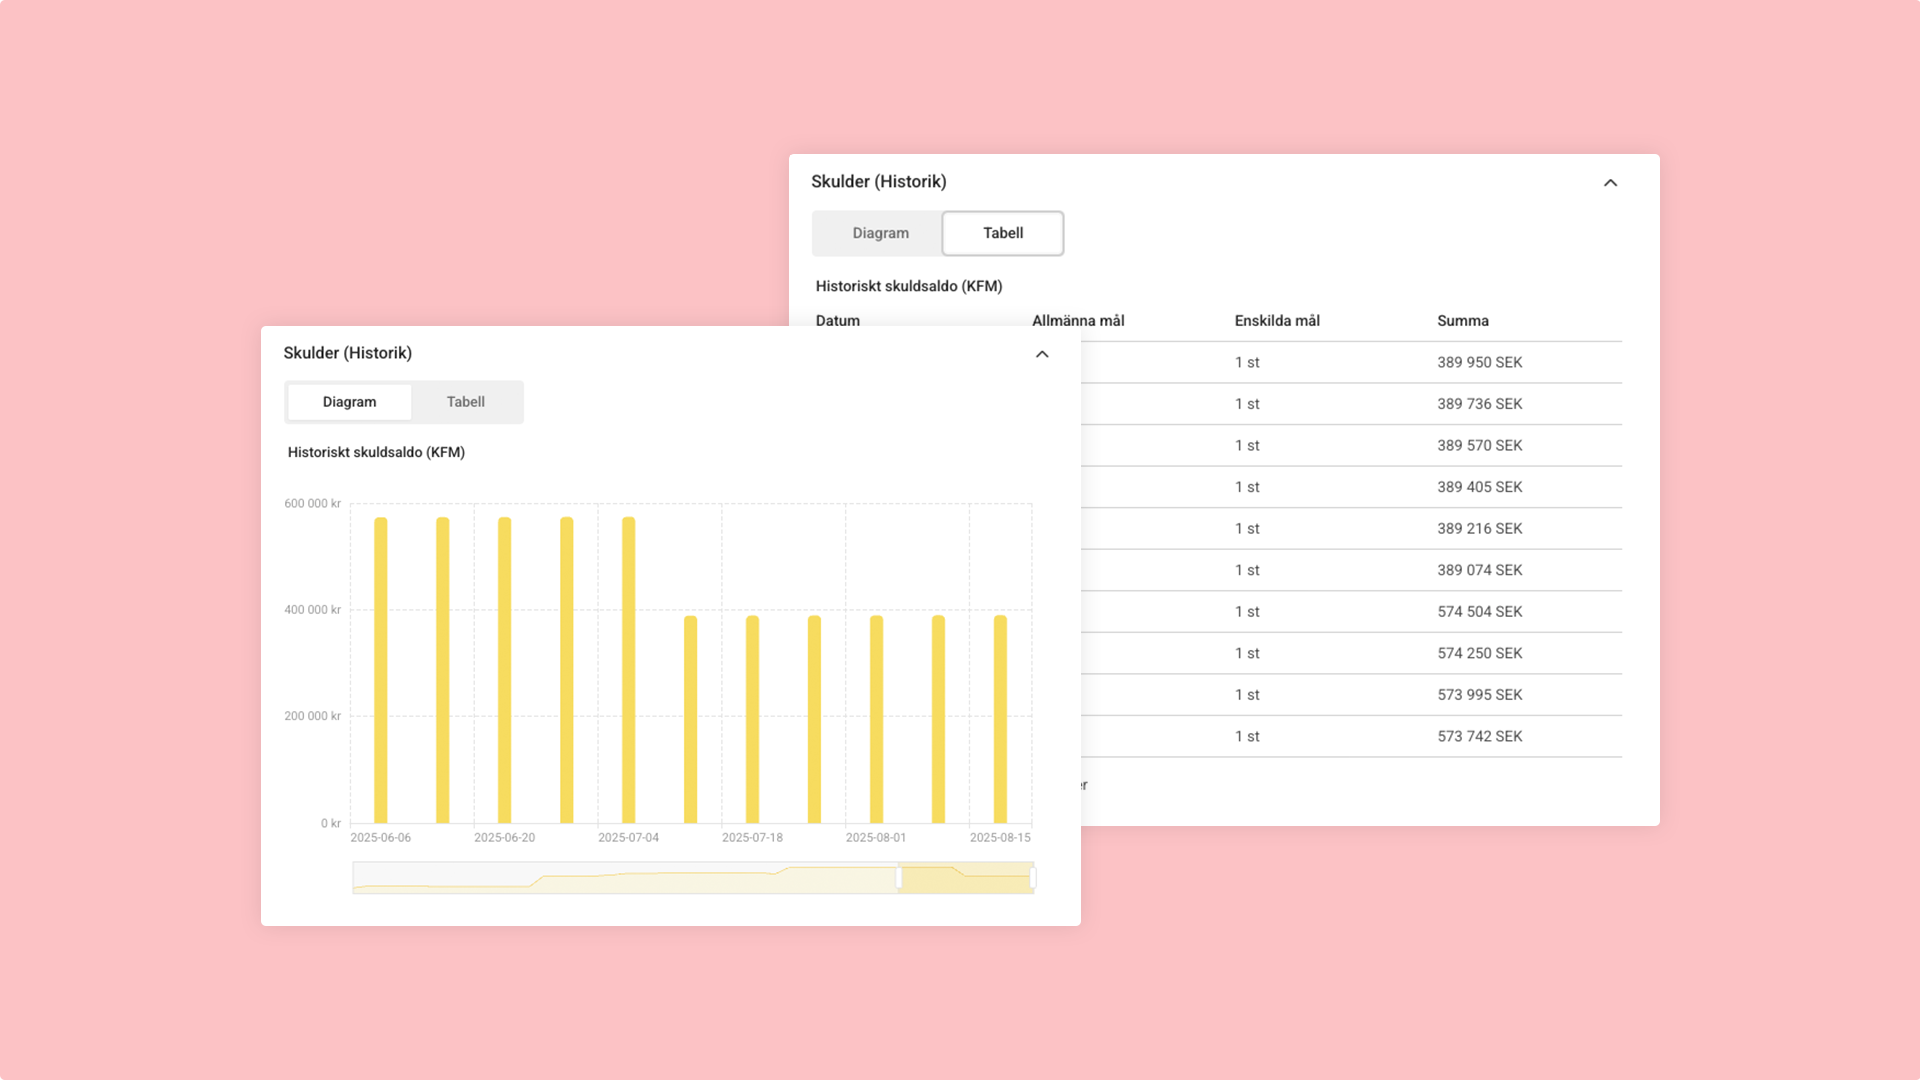Click unselected area of chart range navigator
This screenshot has height=1080, width=1920.
(620, 878)
